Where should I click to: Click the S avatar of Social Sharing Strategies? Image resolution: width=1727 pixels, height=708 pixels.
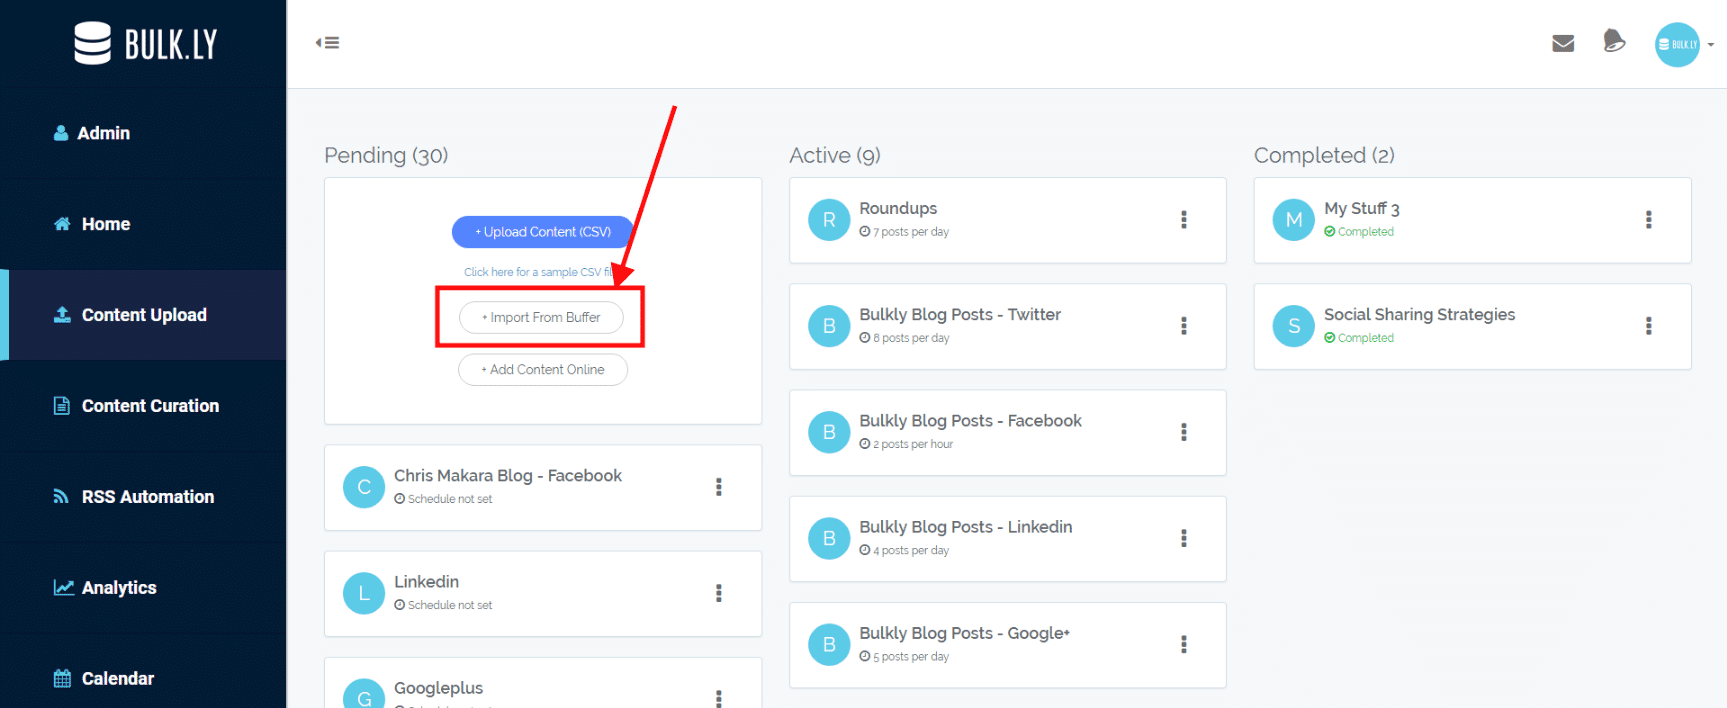point(1294,326)
